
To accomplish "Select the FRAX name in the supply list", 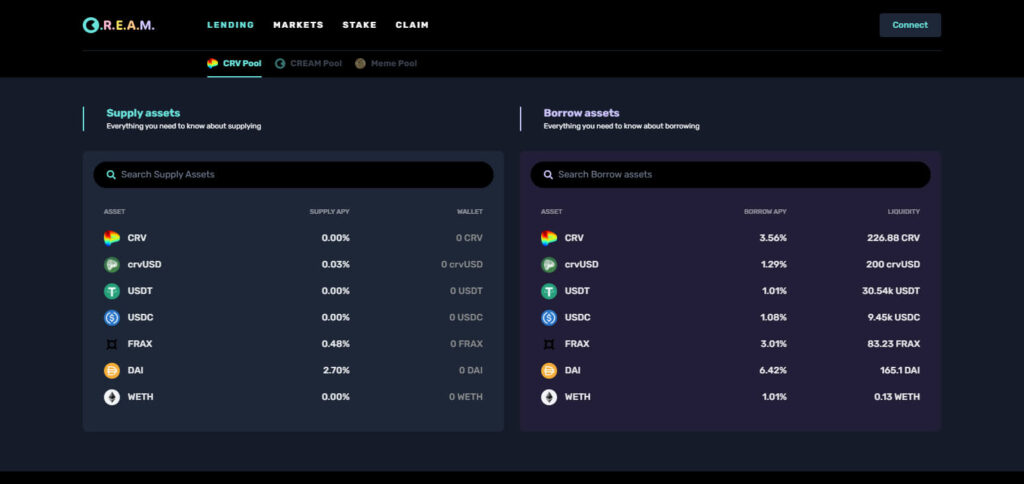I will (140, 344).
